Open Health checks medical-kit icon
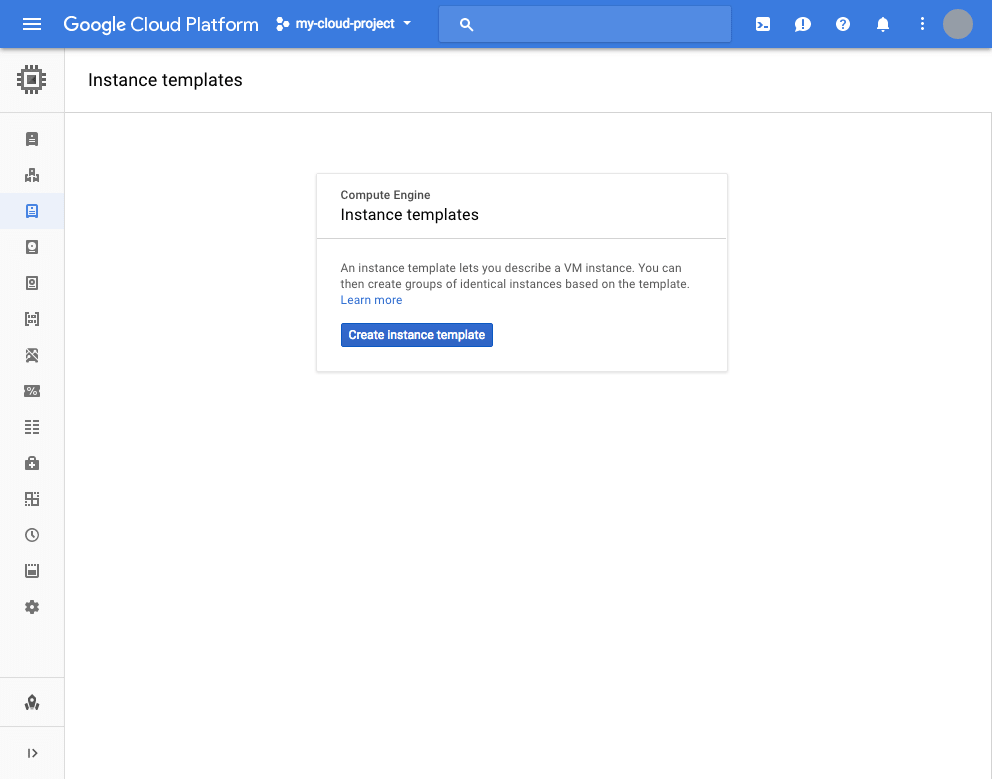992x779 pixels. [x=32, y=463]
